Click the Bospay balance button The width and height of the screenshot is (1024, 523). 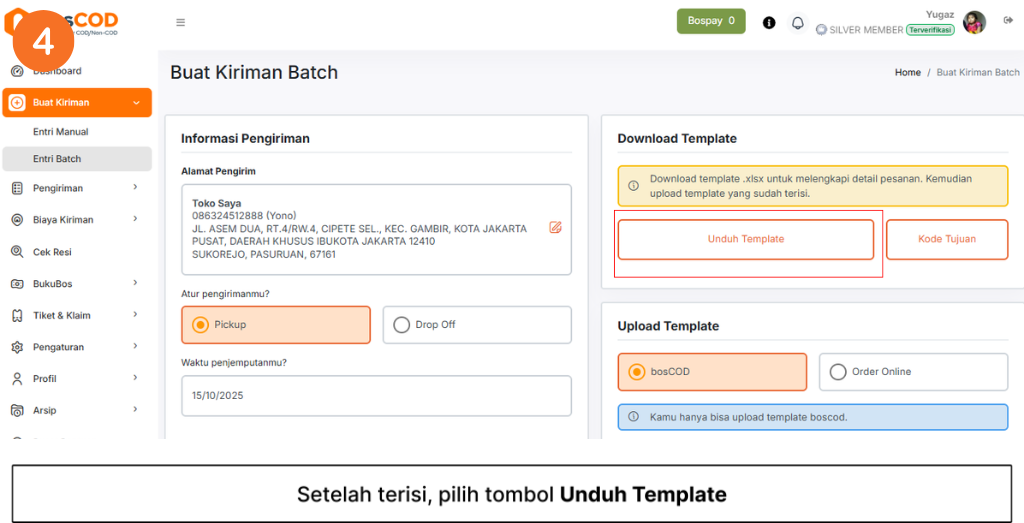click(x=711, y=21)
